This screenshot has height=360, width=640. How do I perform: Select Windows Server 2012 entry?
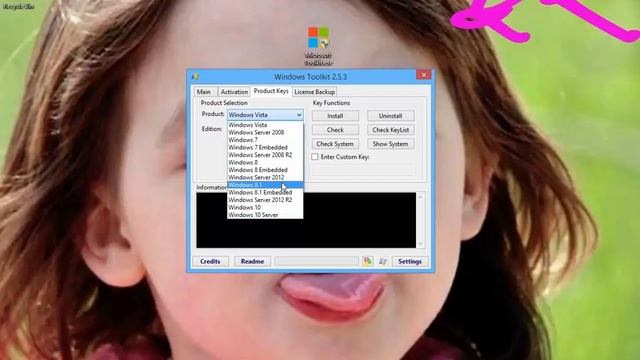(x=265, y=177)
